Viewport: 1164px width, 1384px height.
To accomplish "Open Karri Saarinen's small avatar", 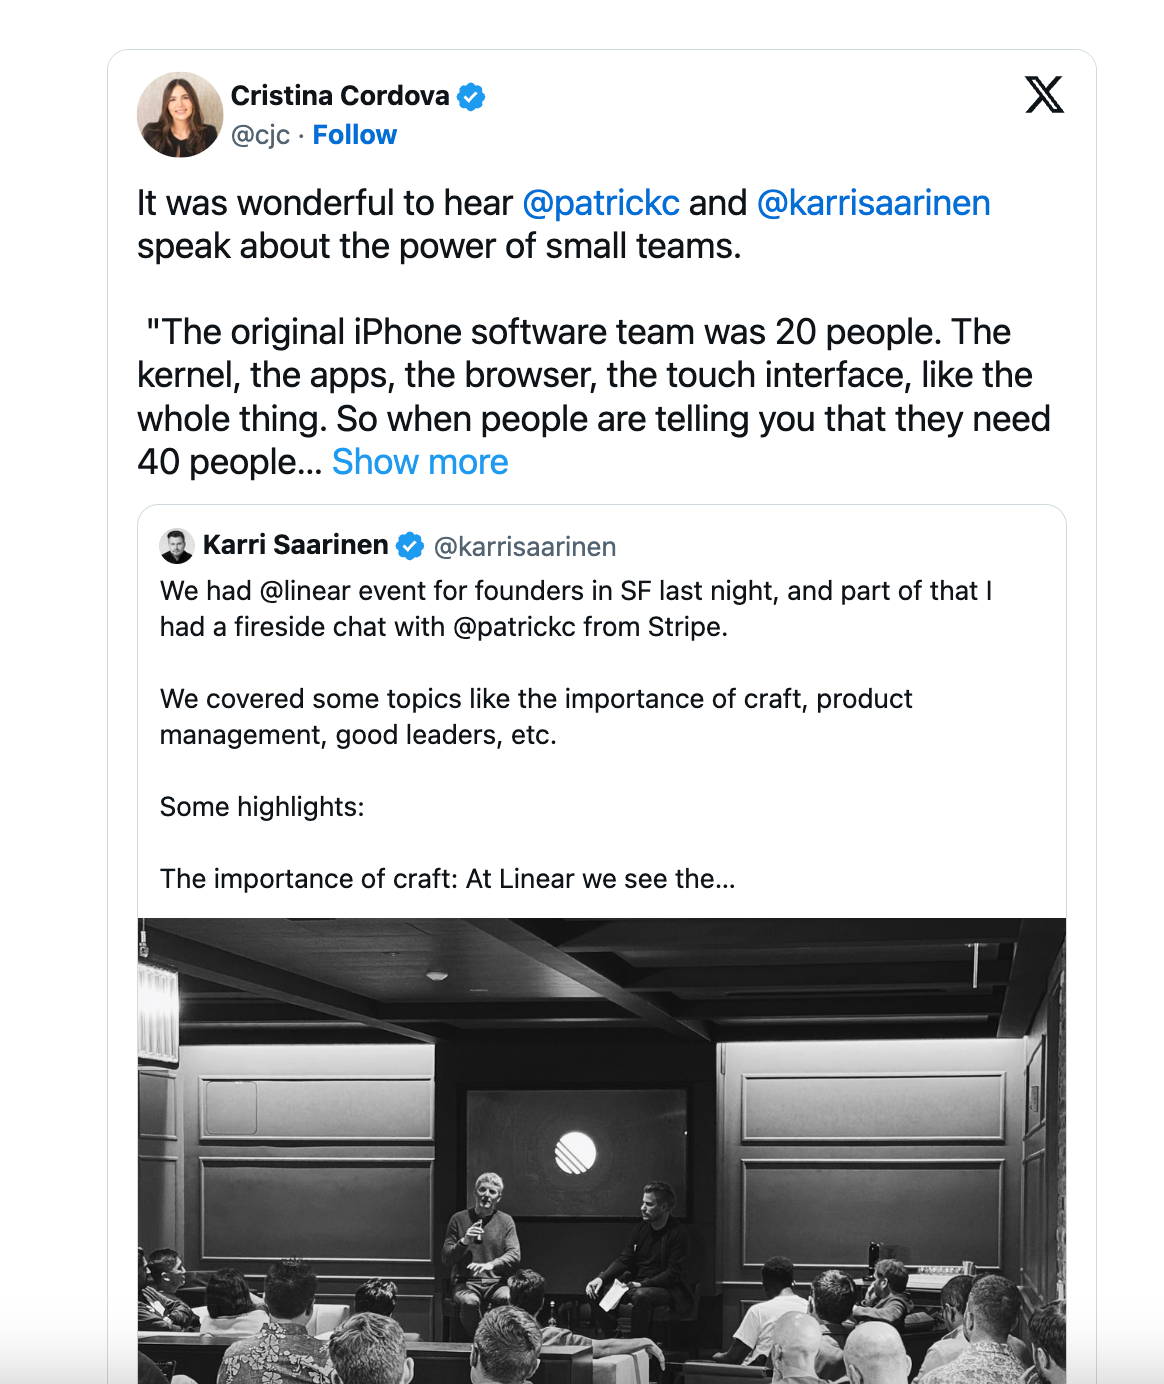I will (177, 546).
